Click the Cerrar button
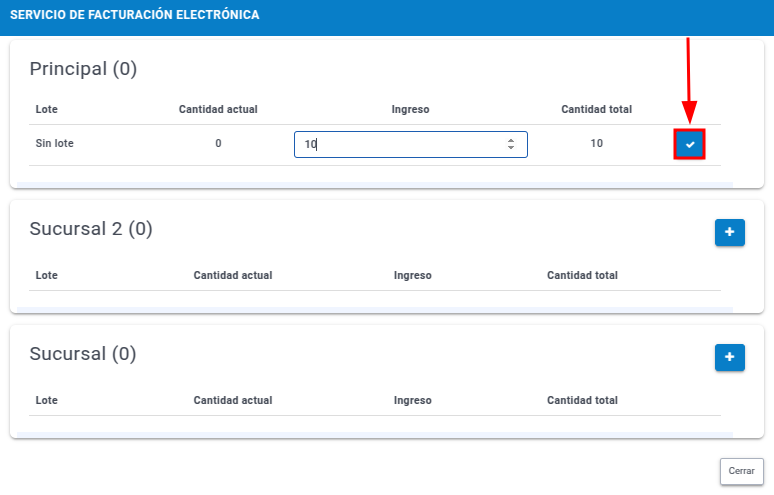The width and height of the screenshot is (774, 495). 741,471
